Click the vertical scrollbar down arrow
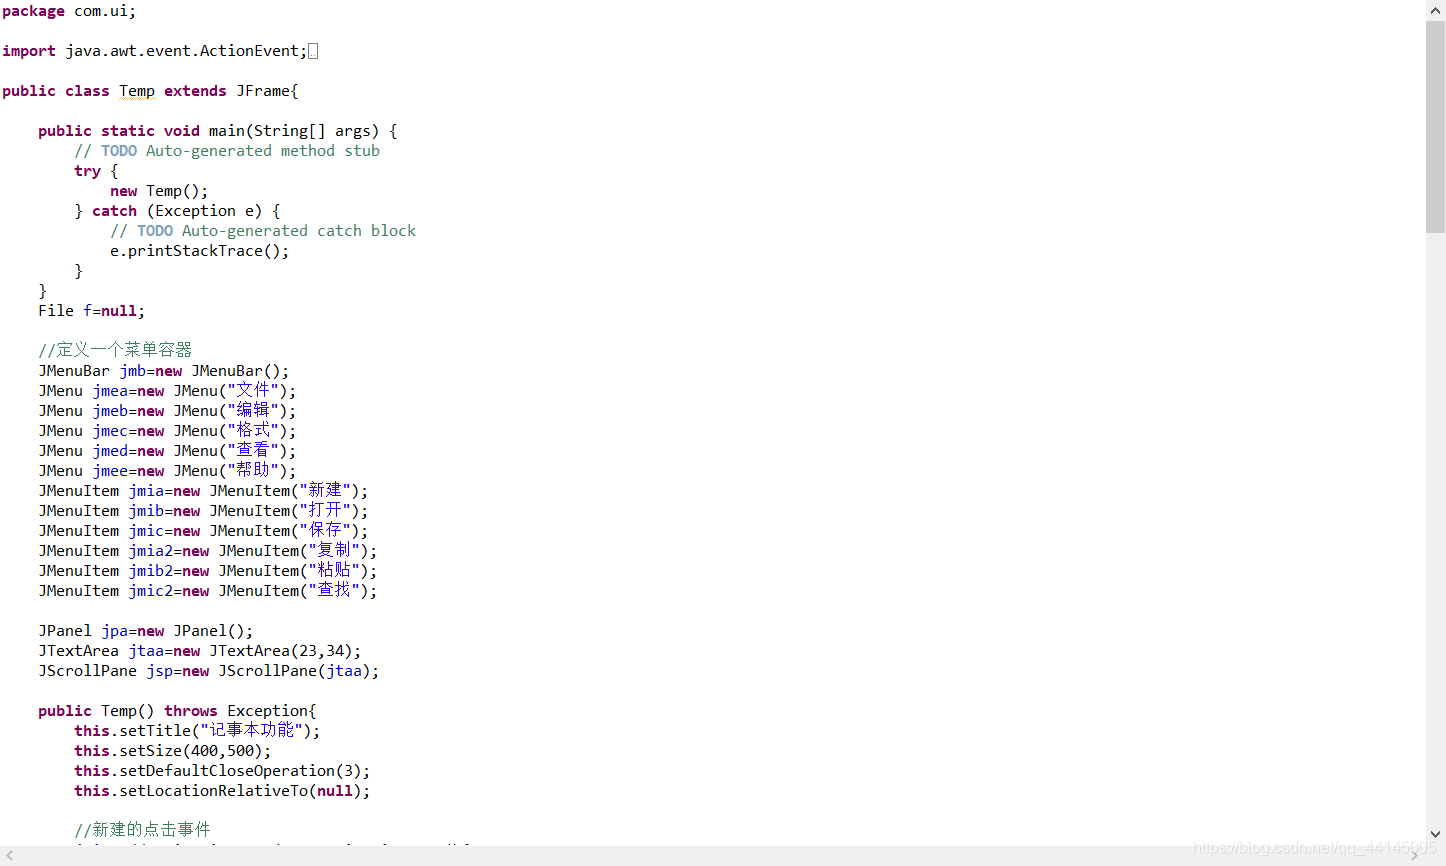This screenshot has width=1446, height=866. 1436,834
